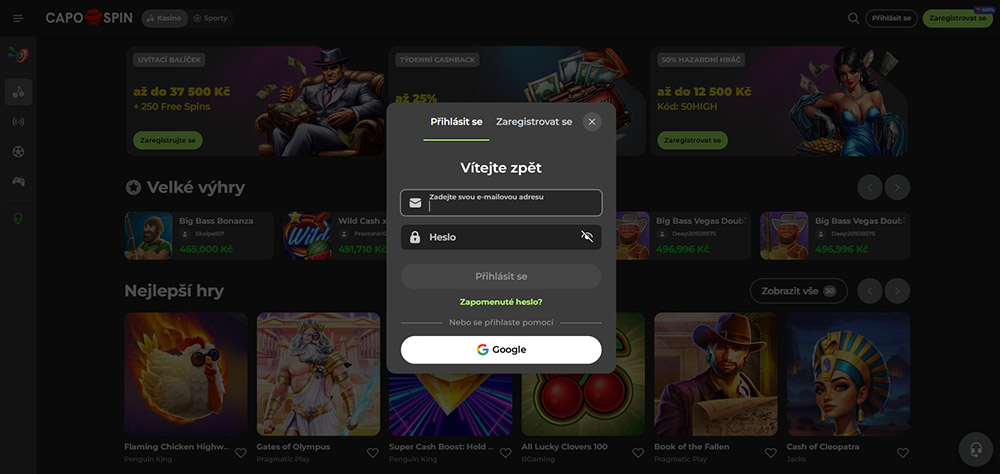Favorite All Lucky Clovers 100 heart icon

(638, 453)
